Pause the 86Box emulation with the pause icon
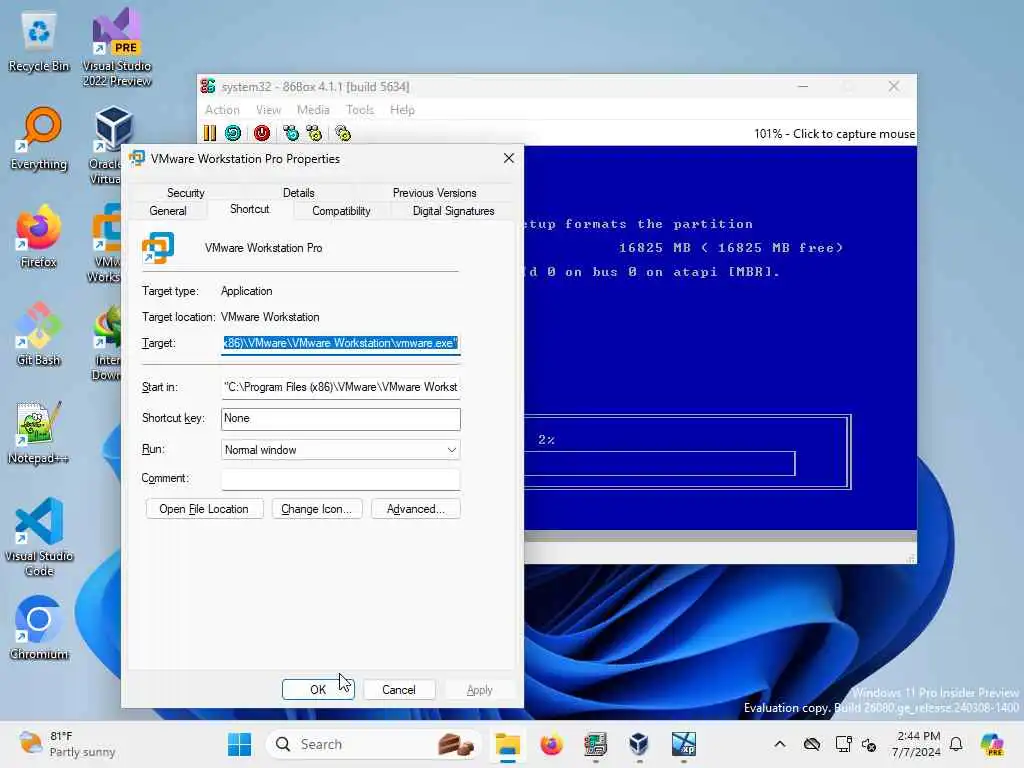Viewport: 1024px width, 768px height. pos(210,133)
